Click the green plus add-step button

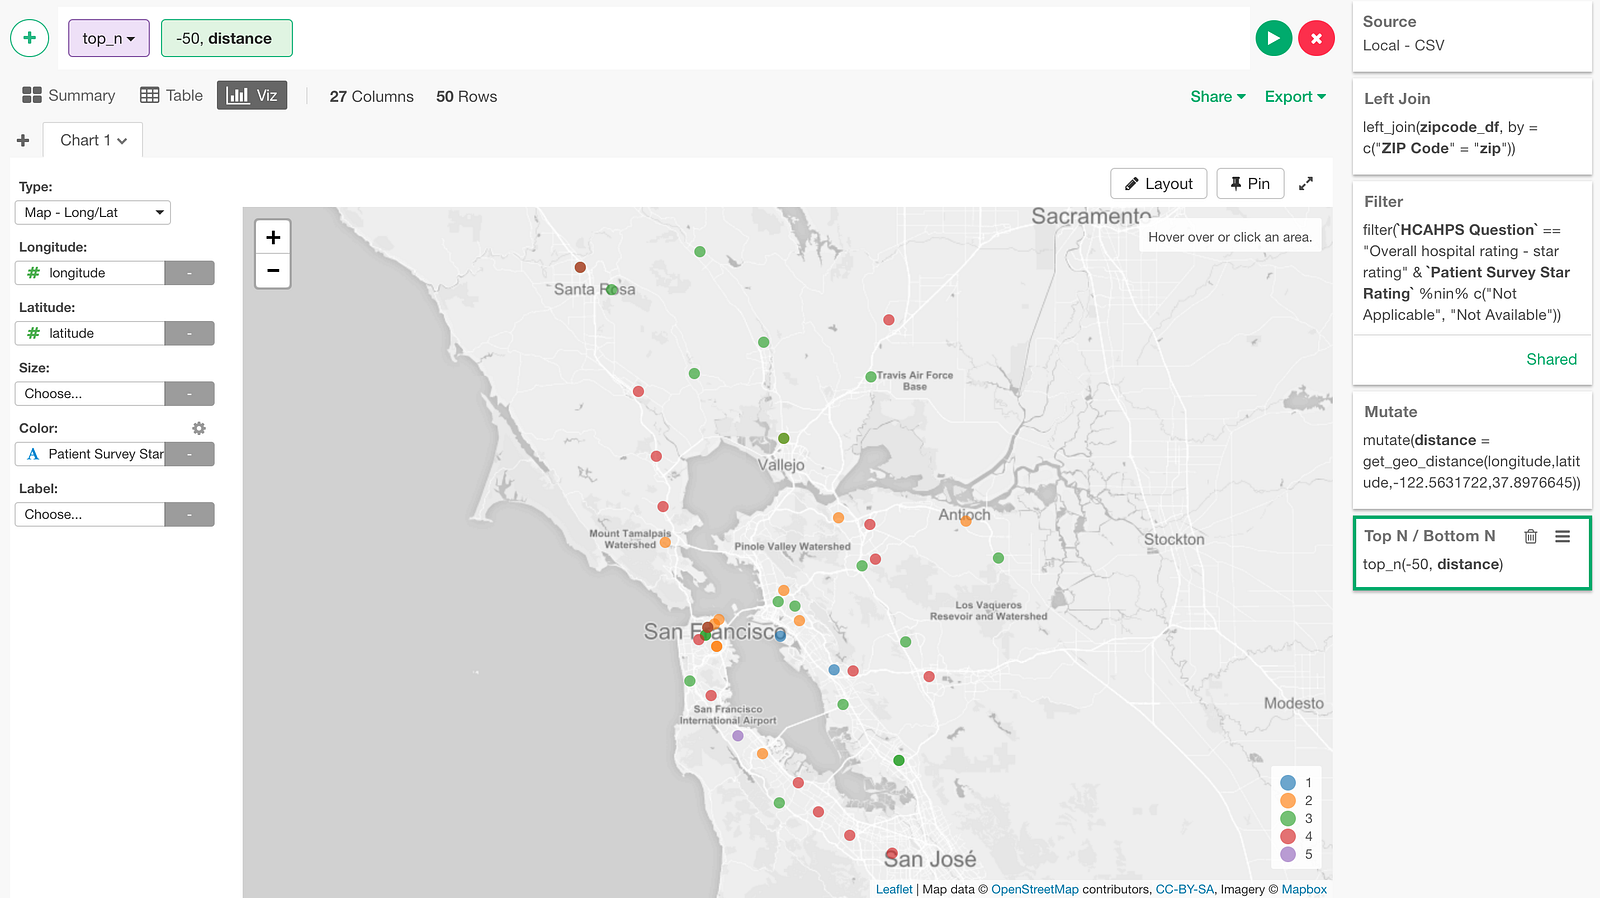30,38
